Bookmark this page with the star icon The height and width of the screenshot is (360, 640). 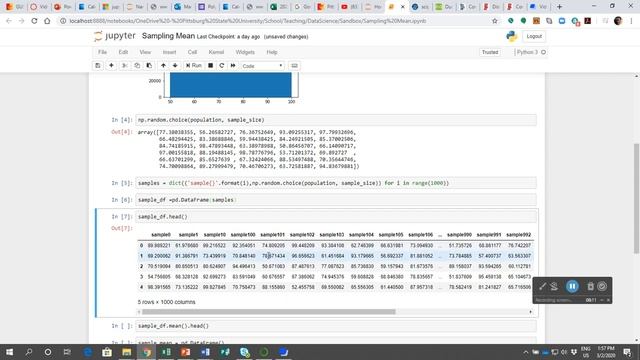pos(495,21)
